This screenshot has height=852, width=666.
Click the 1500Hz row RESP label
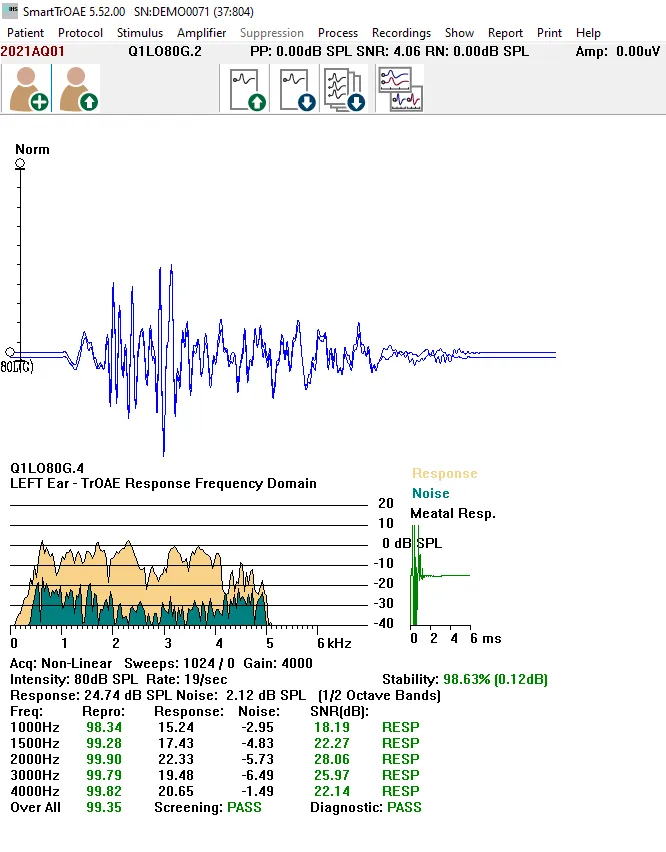(x=401, y=743)
